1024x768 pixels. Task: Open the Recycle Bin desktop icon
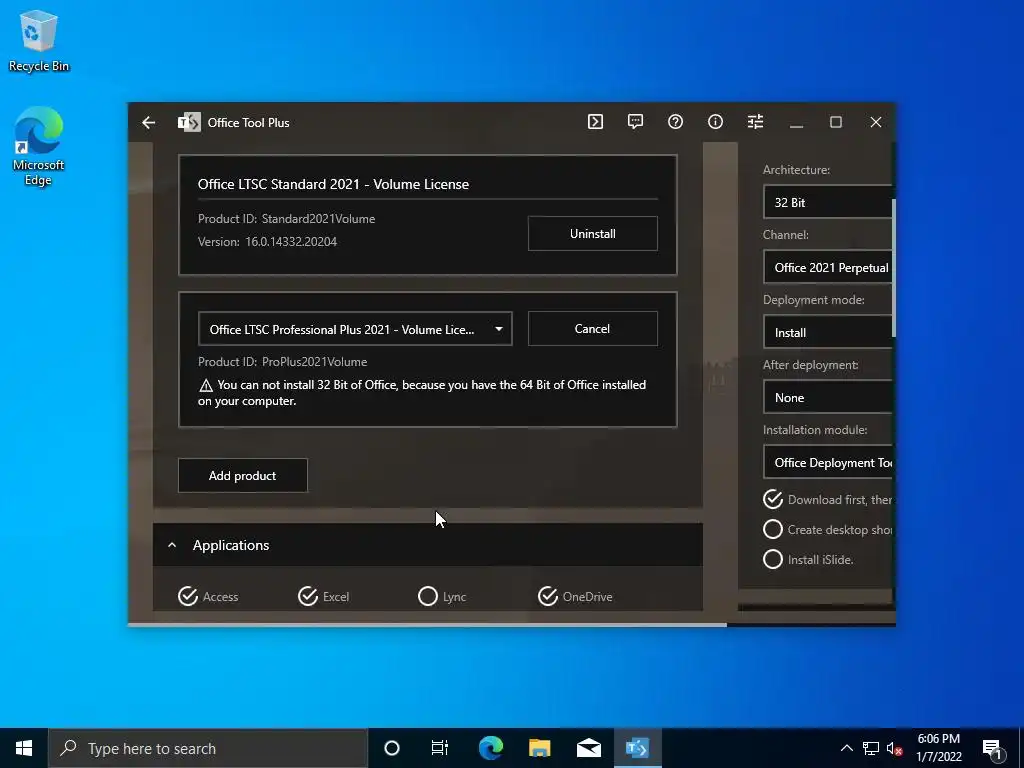(x=39, y=41)
